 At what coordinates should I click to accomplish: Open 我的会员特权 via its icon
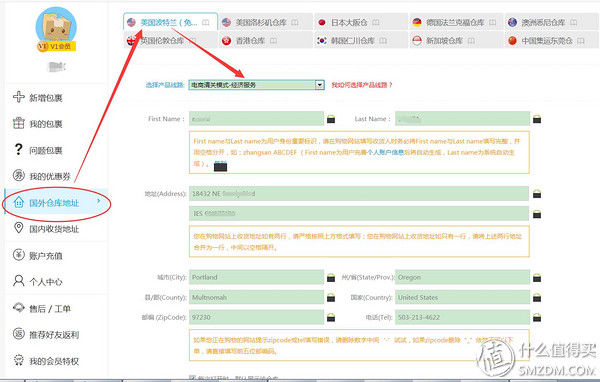click(x=19, y=360)
